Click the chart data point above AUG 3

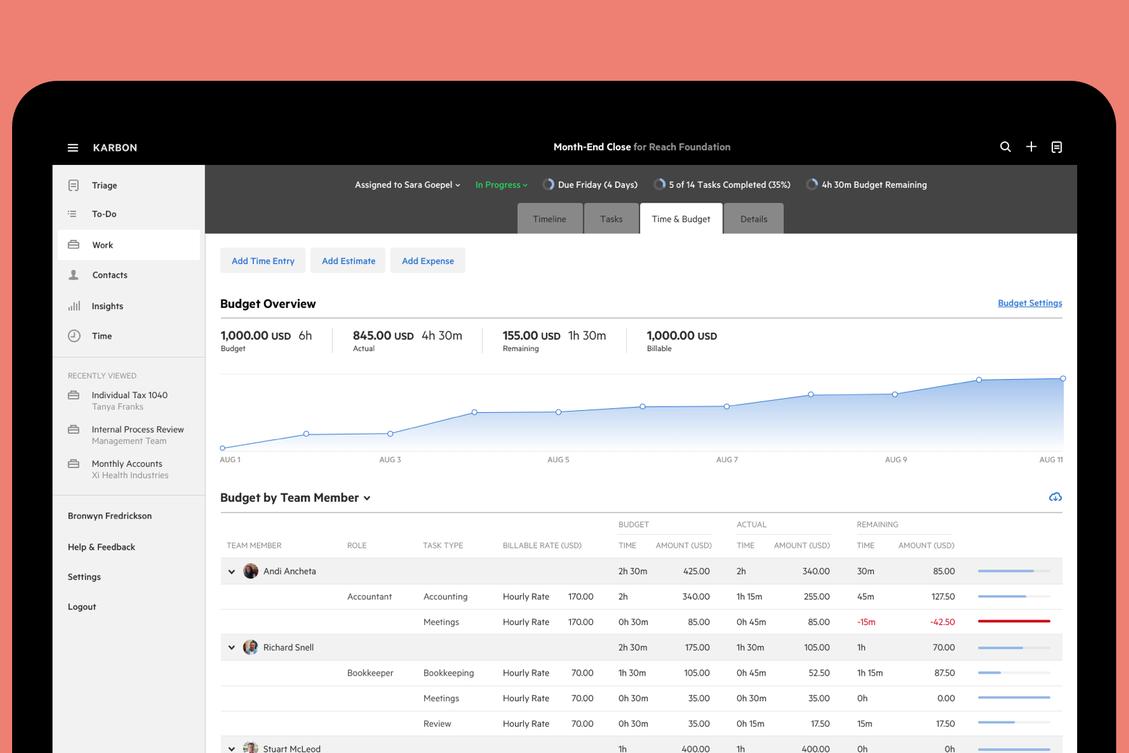[x=390, y=434]
